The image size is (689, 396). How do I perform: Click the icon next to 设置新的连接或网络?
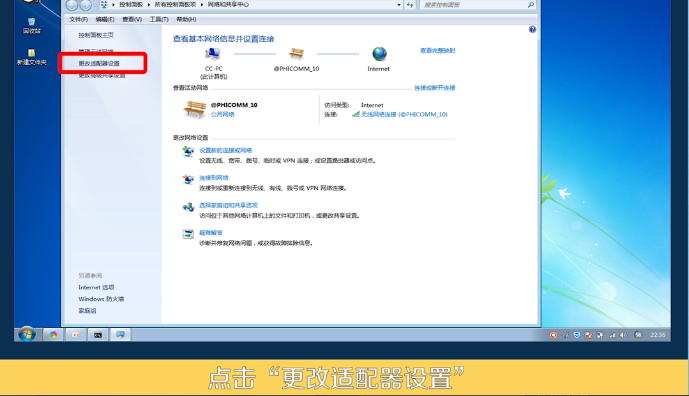188,152
